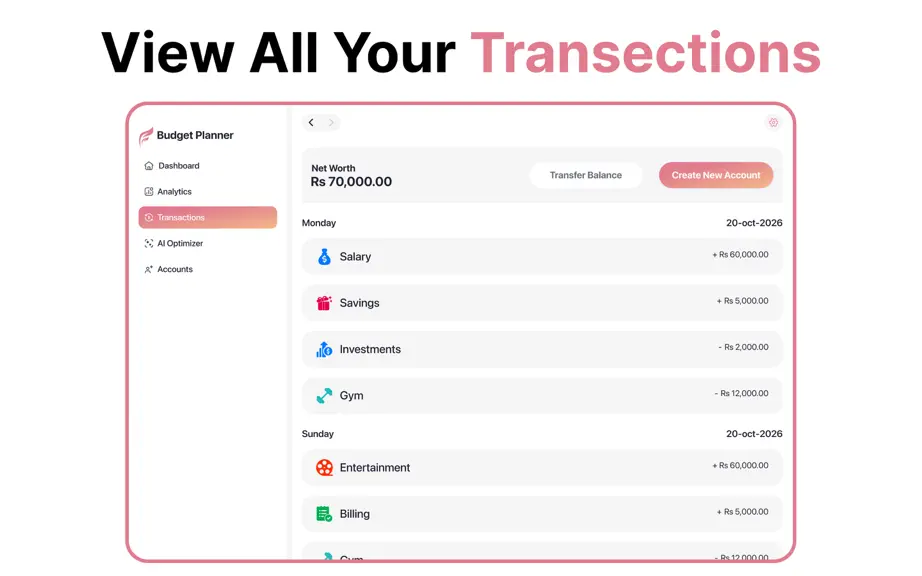The width and height of the screenshot is (922, 576).
Task: Click the Entertainment film reel icon
Action: tap(324, 467)
